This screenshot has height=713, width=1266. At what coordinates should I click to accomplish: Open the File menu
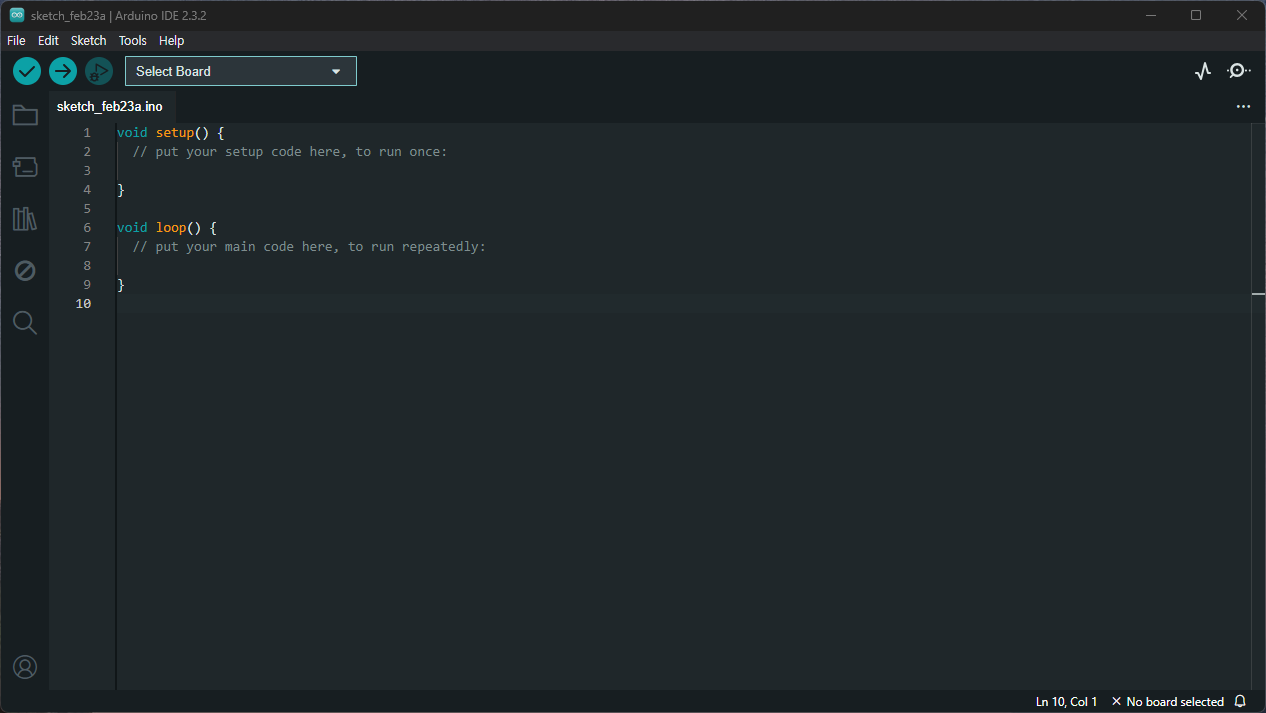[x=16, y=41]
